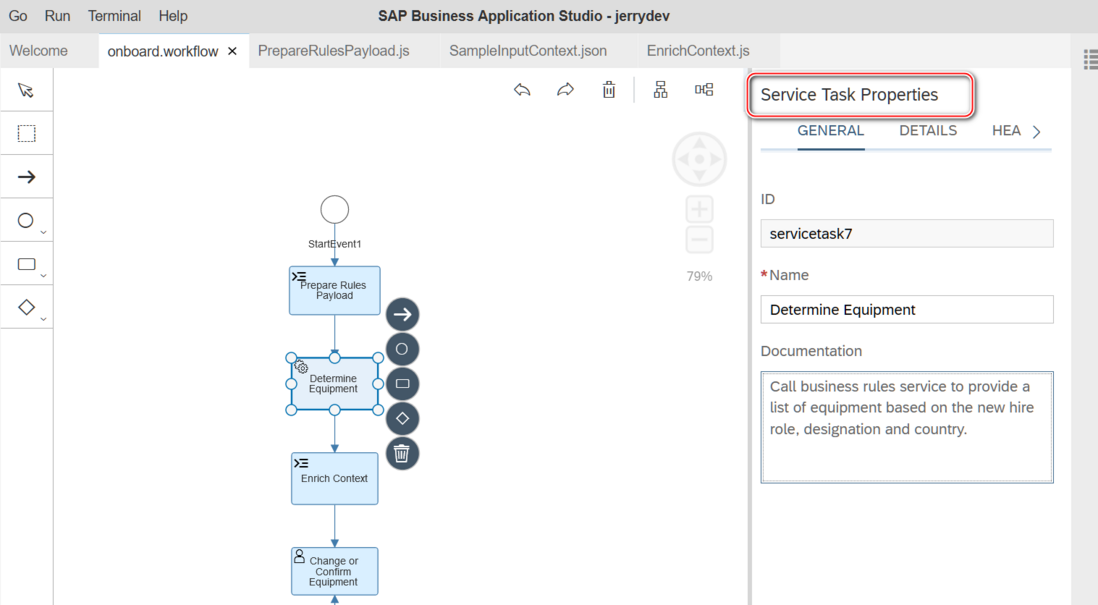Activate the marquee selection tool
Image resolution: width=1098 pixels, height=605 pixels.
tap(26, 133)
